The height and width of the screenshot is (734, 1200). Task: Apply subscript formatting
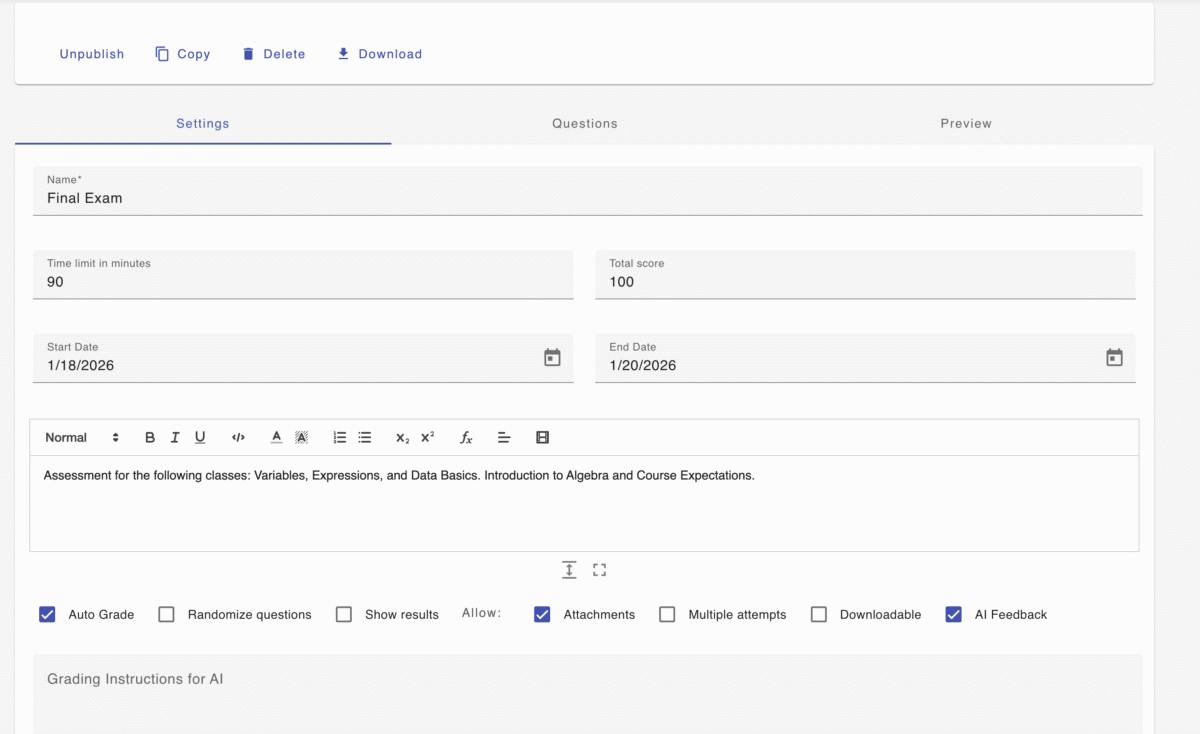click(x=402, y=438)
